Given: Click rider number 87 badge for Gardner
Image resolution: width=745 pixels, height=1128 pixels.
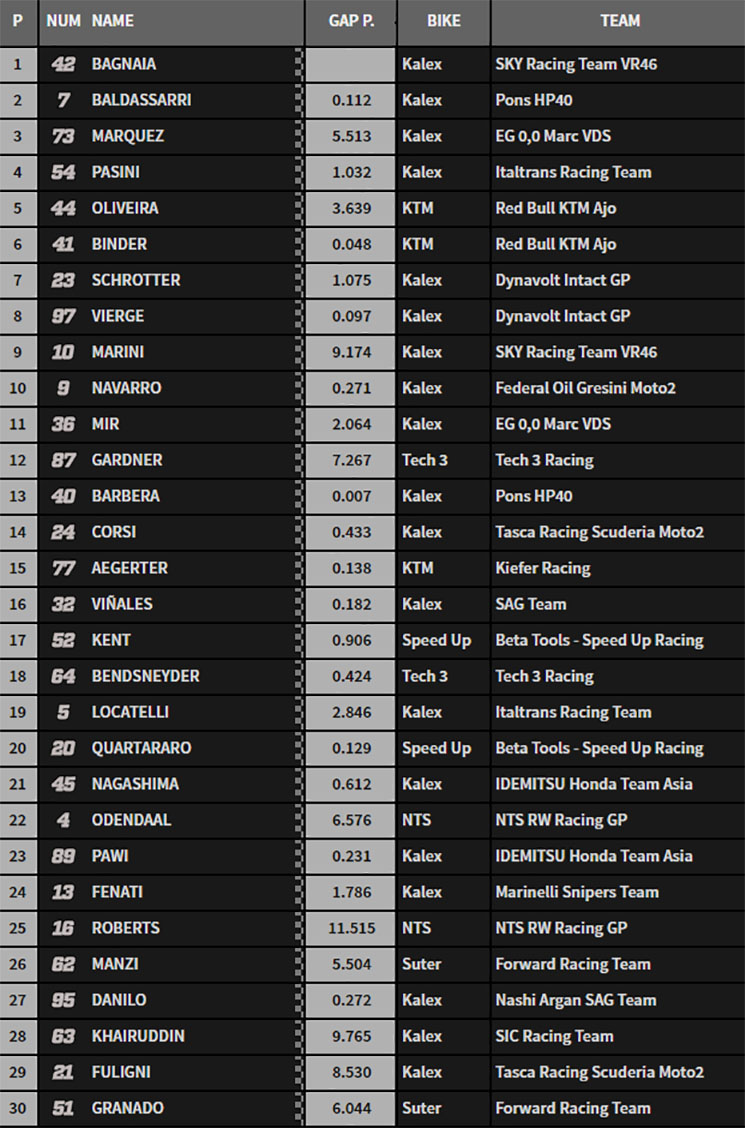Looking at the screenshot, I should point(63,460).
